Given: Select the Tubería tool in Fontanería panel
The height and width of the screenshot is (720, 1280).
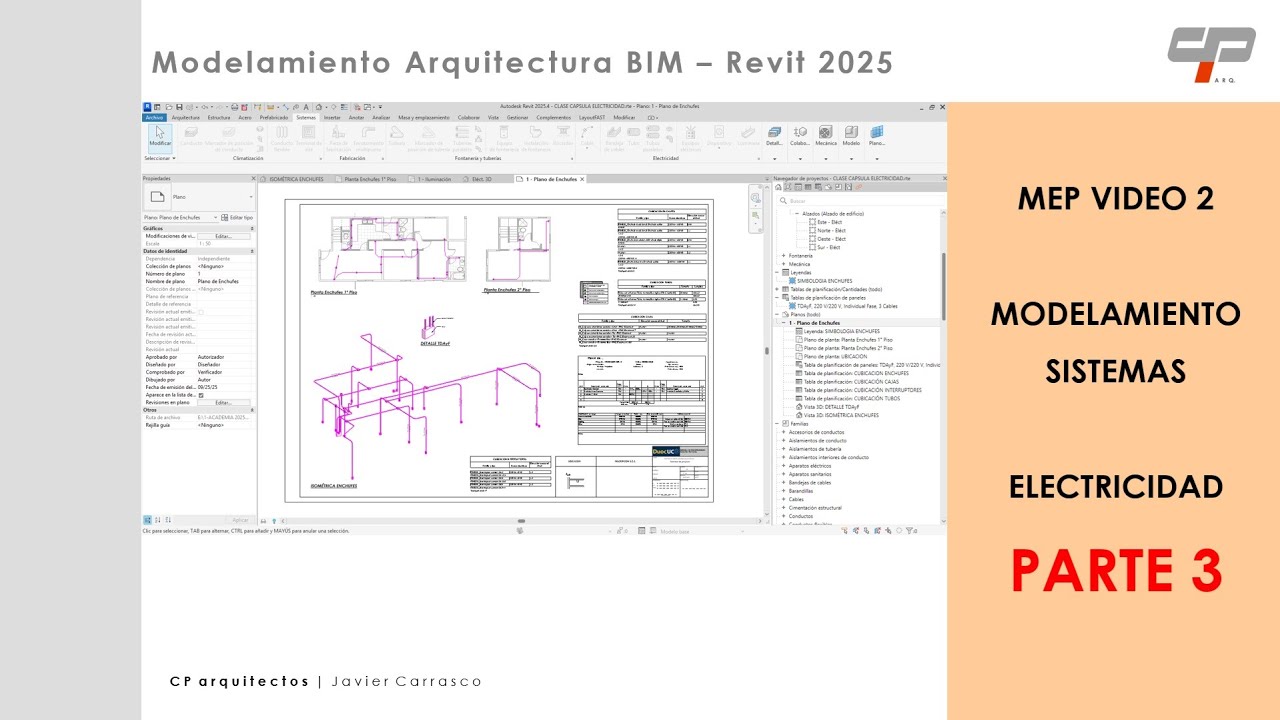Looking at the screenshot, I should click(397, 136).
